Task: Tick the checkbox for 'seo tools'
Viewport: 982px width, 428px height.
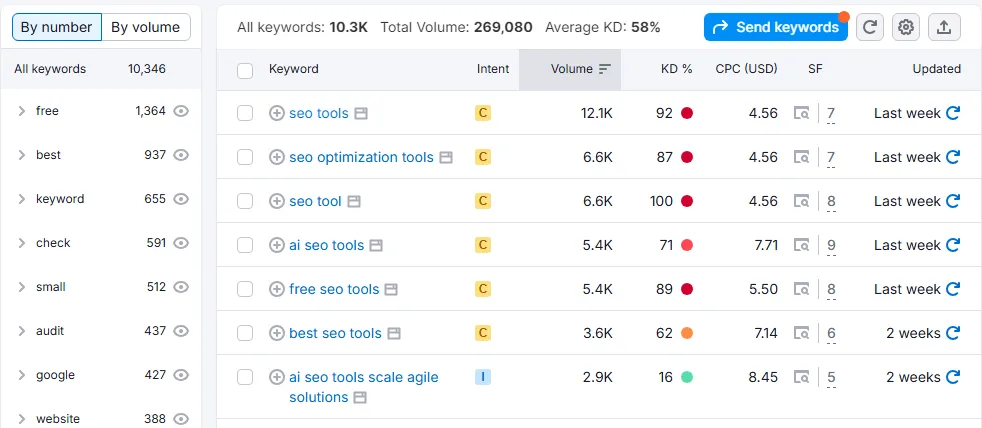Action: [245, 113]
